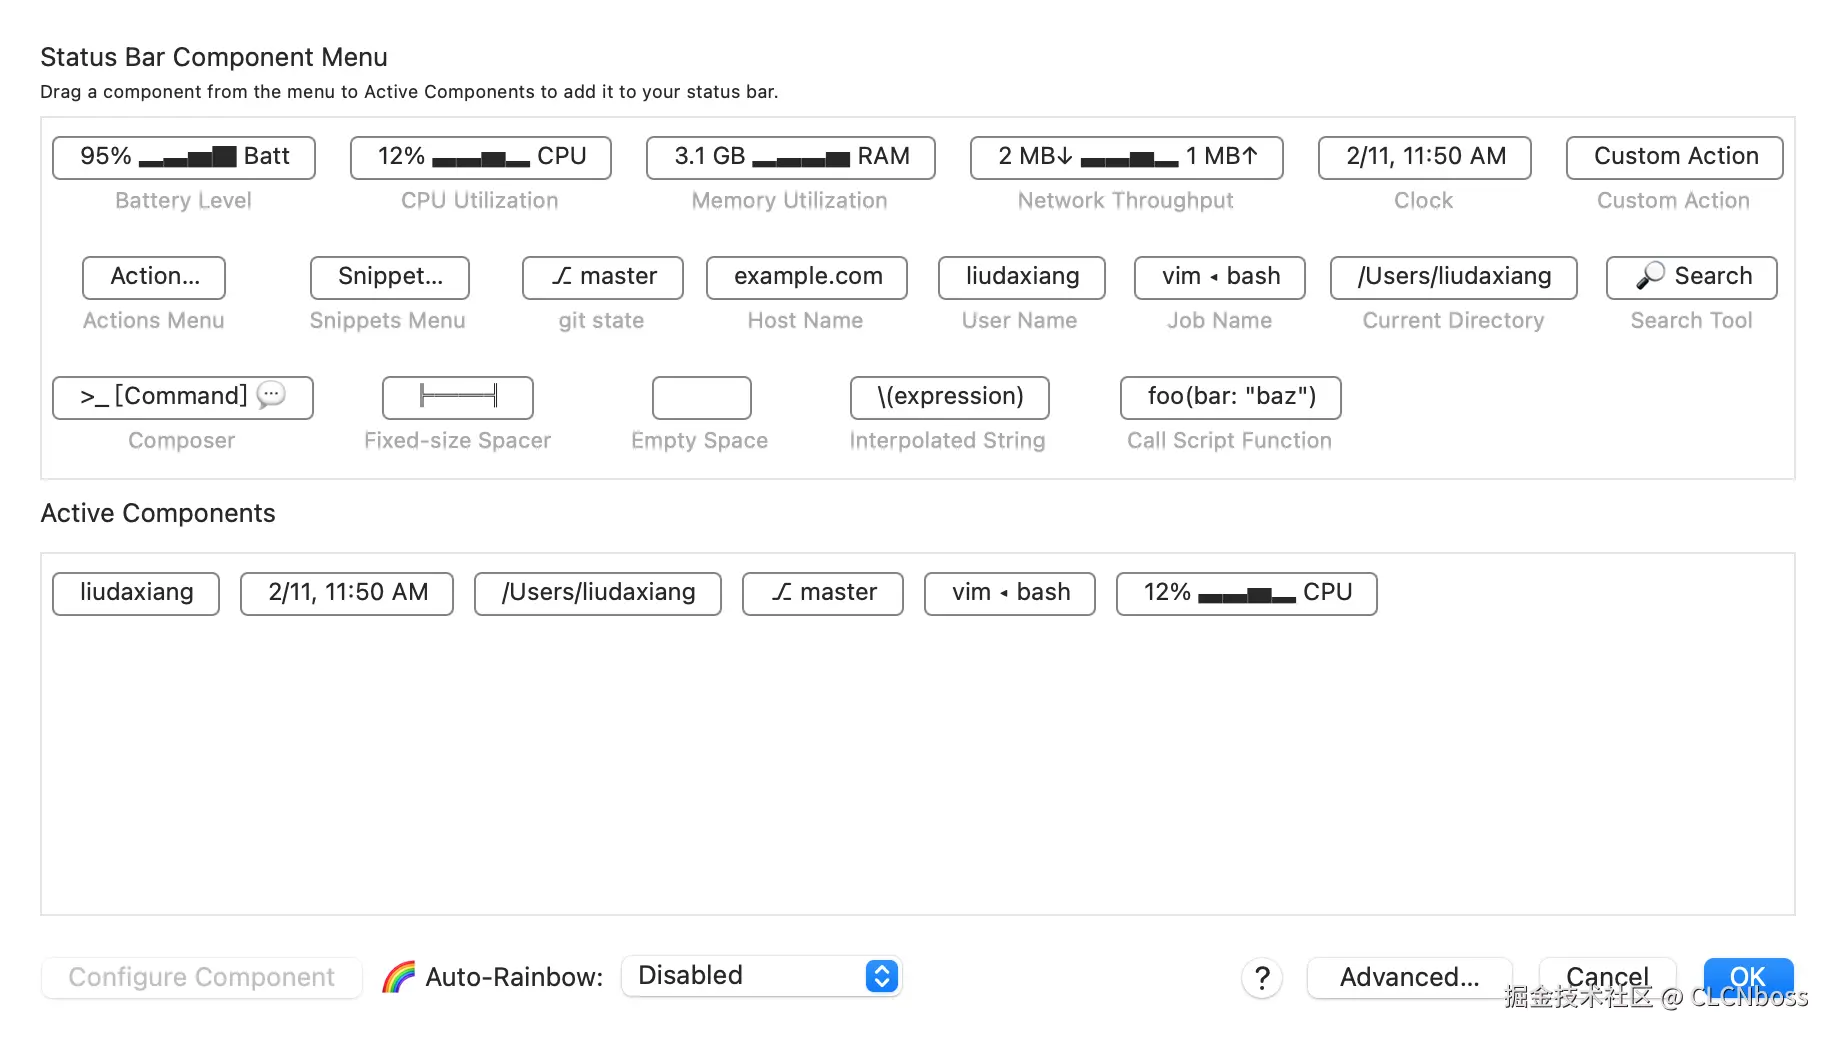Click the Fixed-size Spacer component

tap(457, 397)
